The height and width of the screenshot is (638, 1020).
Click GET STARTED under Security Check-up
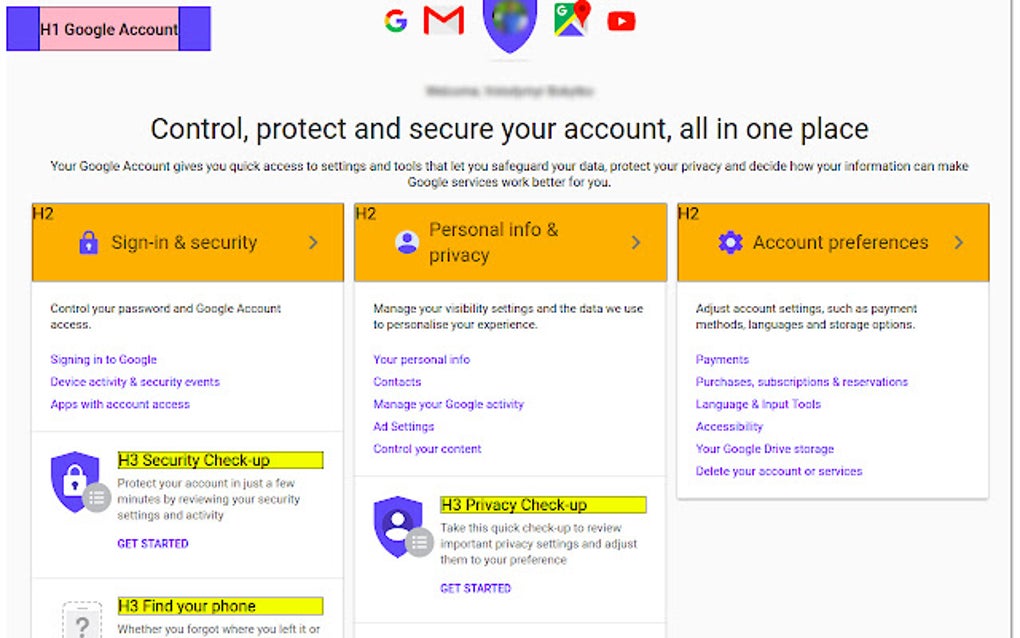(x=151, y=543)
